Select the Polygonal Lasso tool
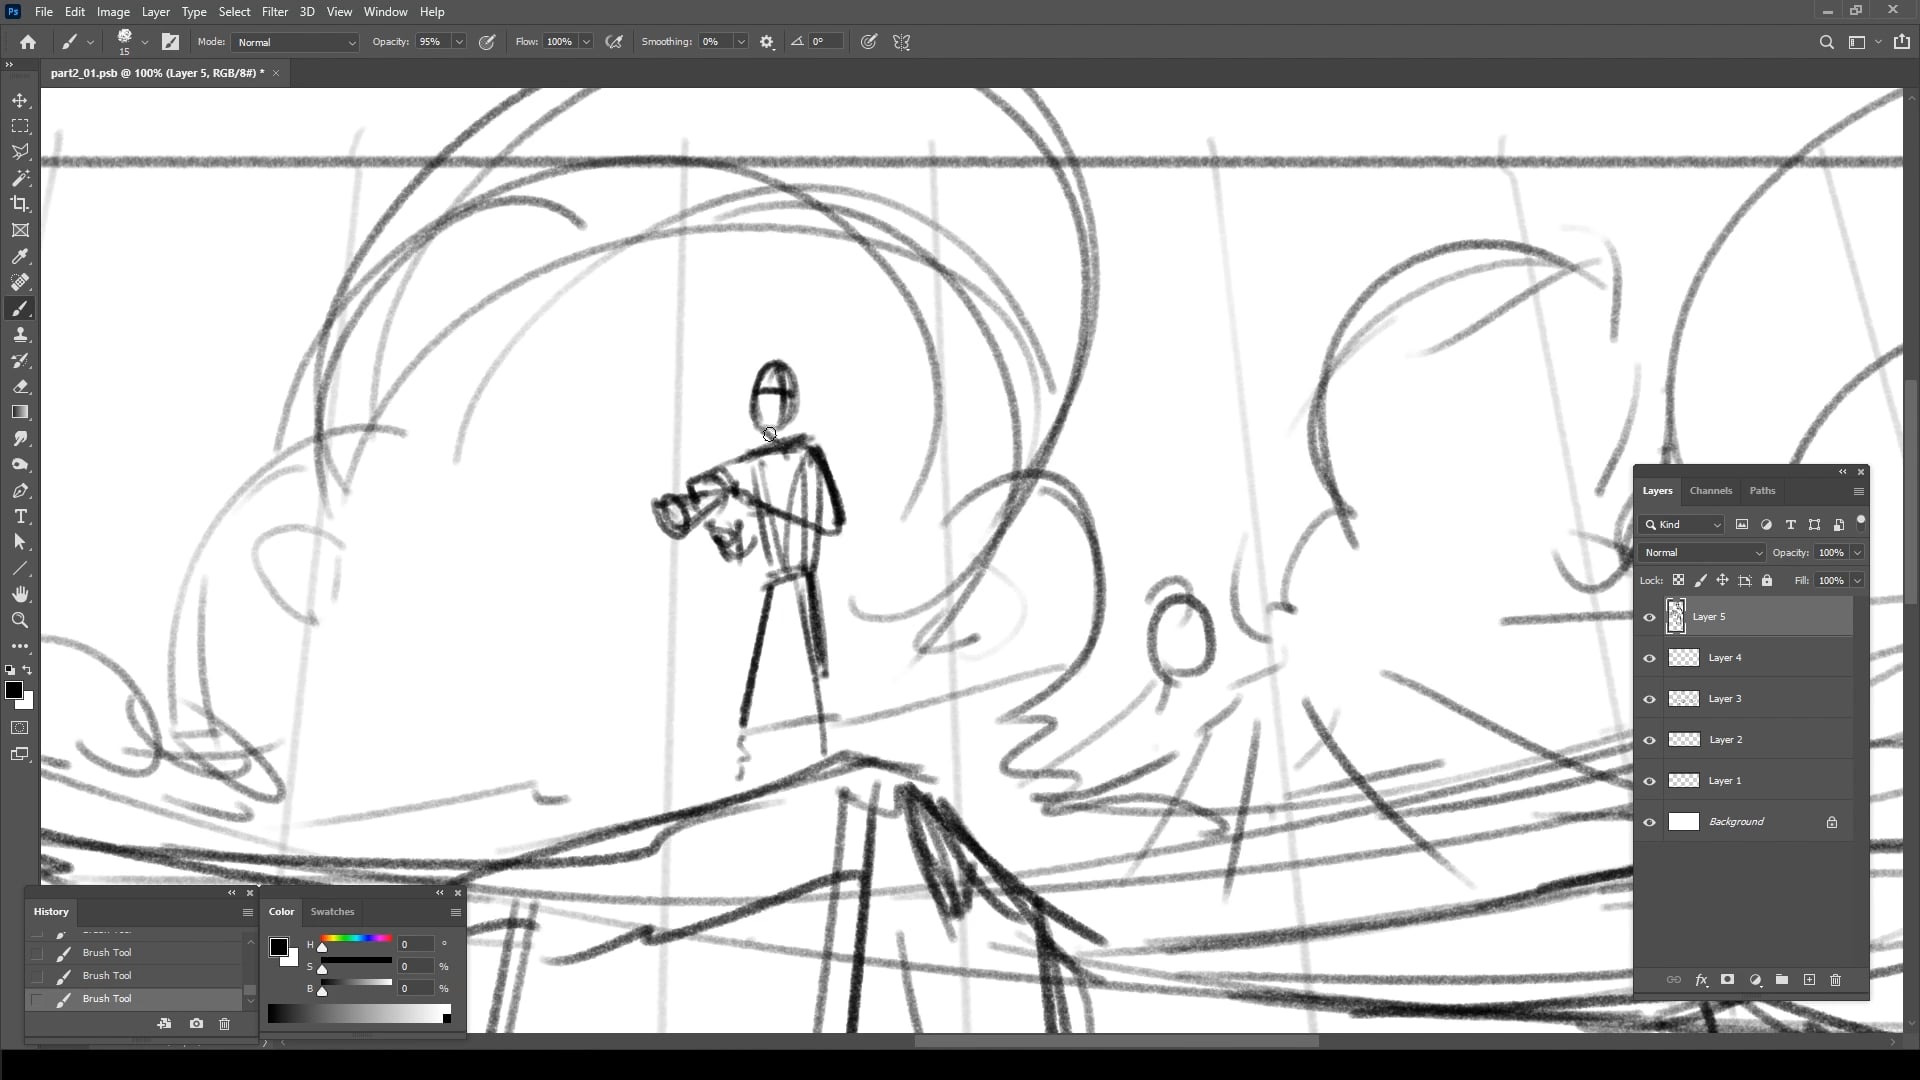The image size is (1920, 1080). (20, 152)
